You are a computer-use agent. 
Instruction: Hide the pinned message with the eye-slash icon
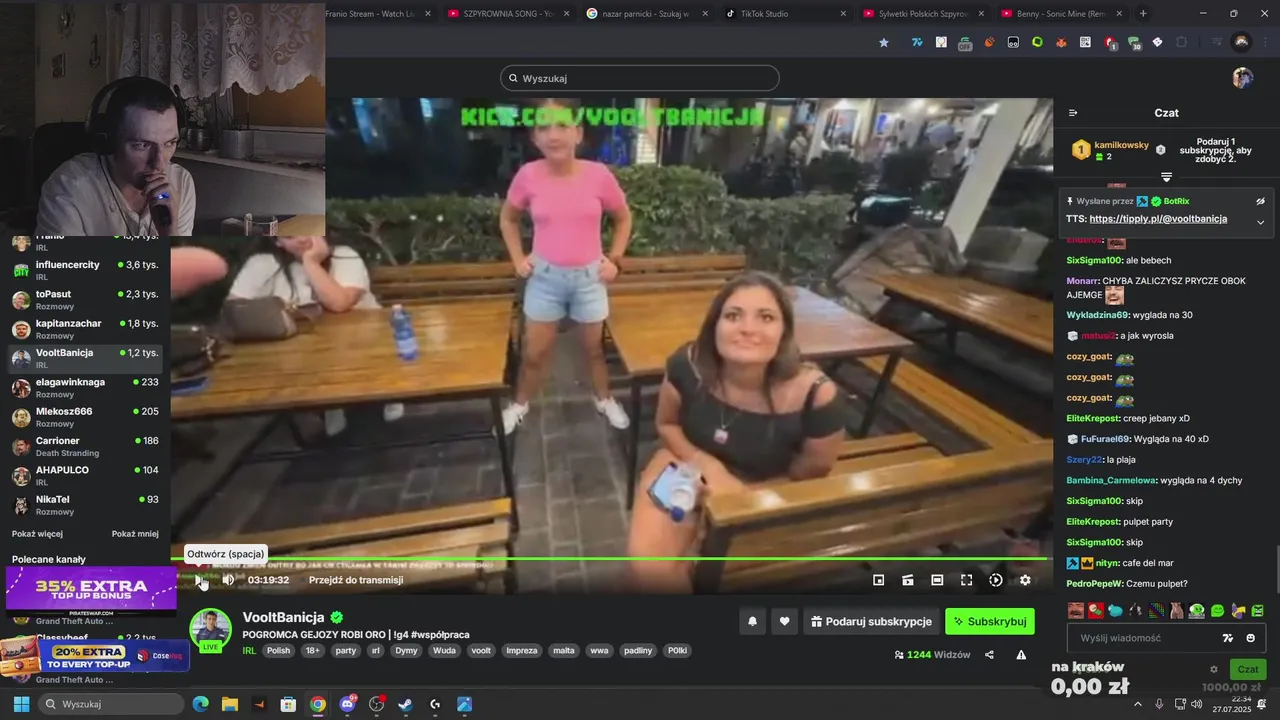coord(1260,201)
